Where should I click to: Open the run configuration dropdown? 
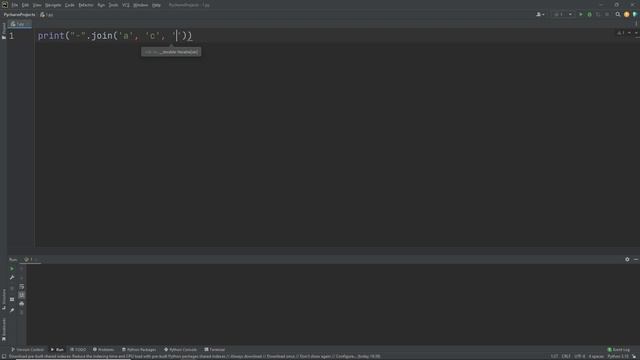click(x=563, y=15)
